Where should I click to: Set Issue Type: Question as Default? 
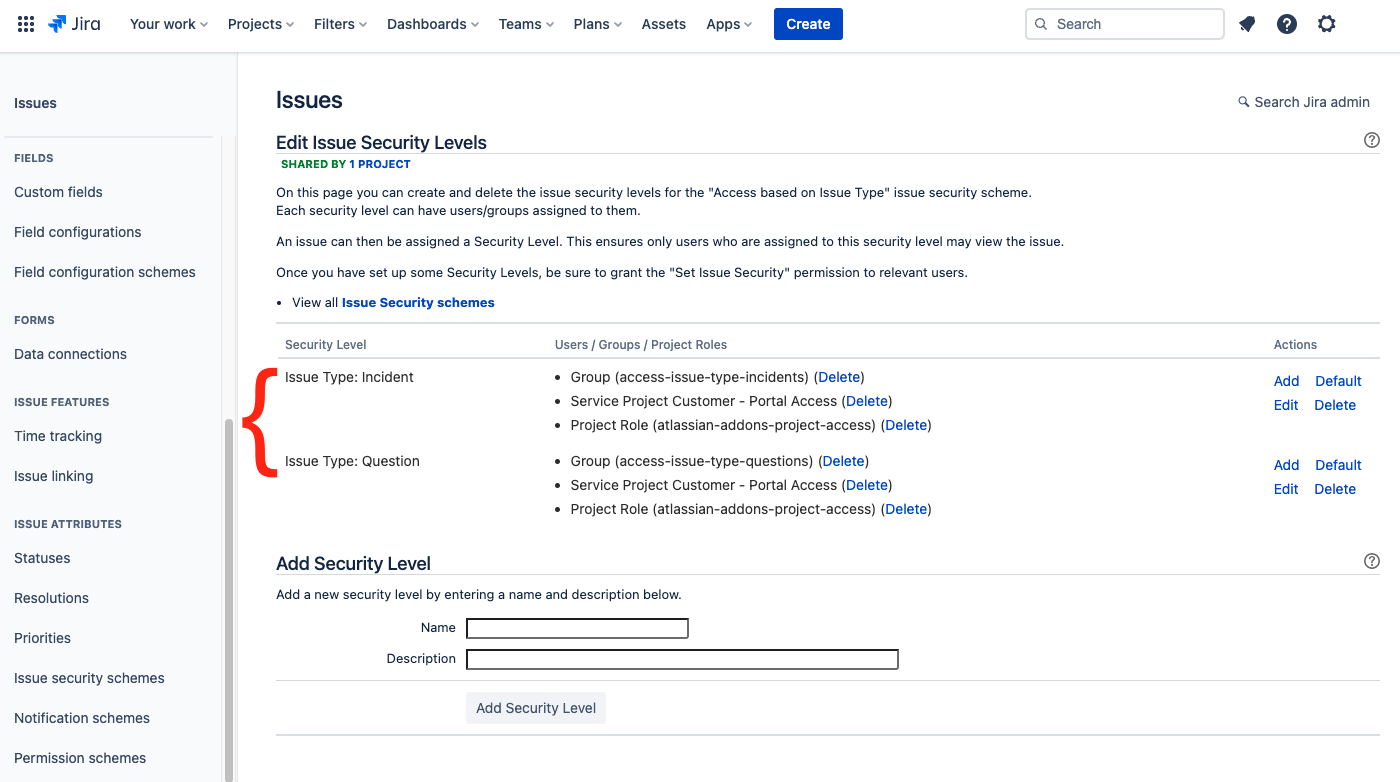click(x=1338, y=464)
